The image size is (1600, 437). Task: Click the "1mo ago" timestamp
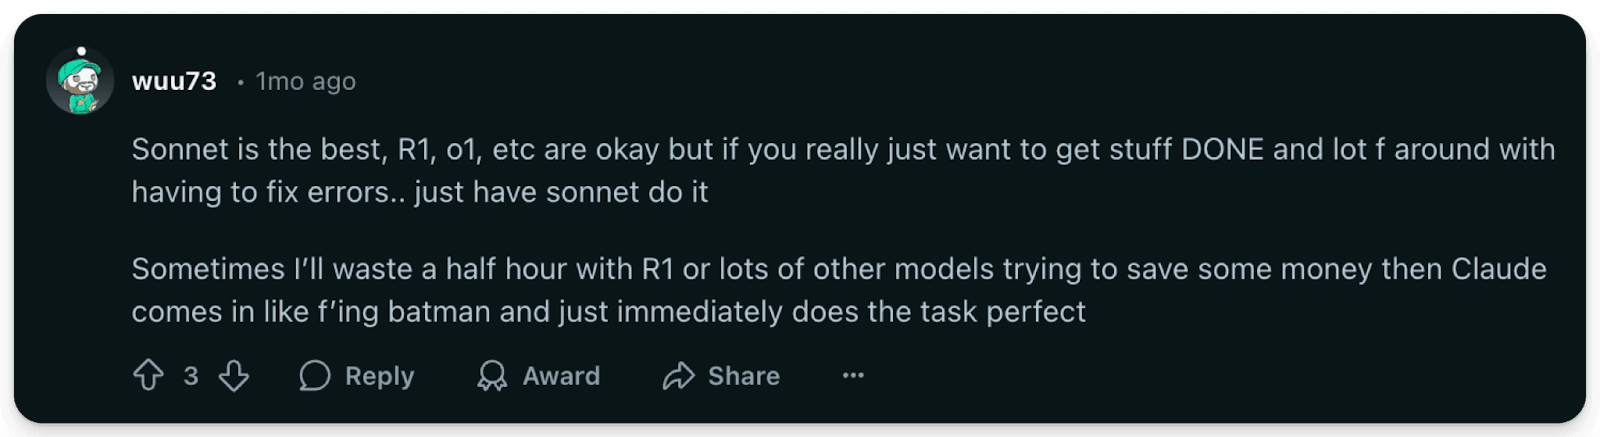click(x=305, y=81)
